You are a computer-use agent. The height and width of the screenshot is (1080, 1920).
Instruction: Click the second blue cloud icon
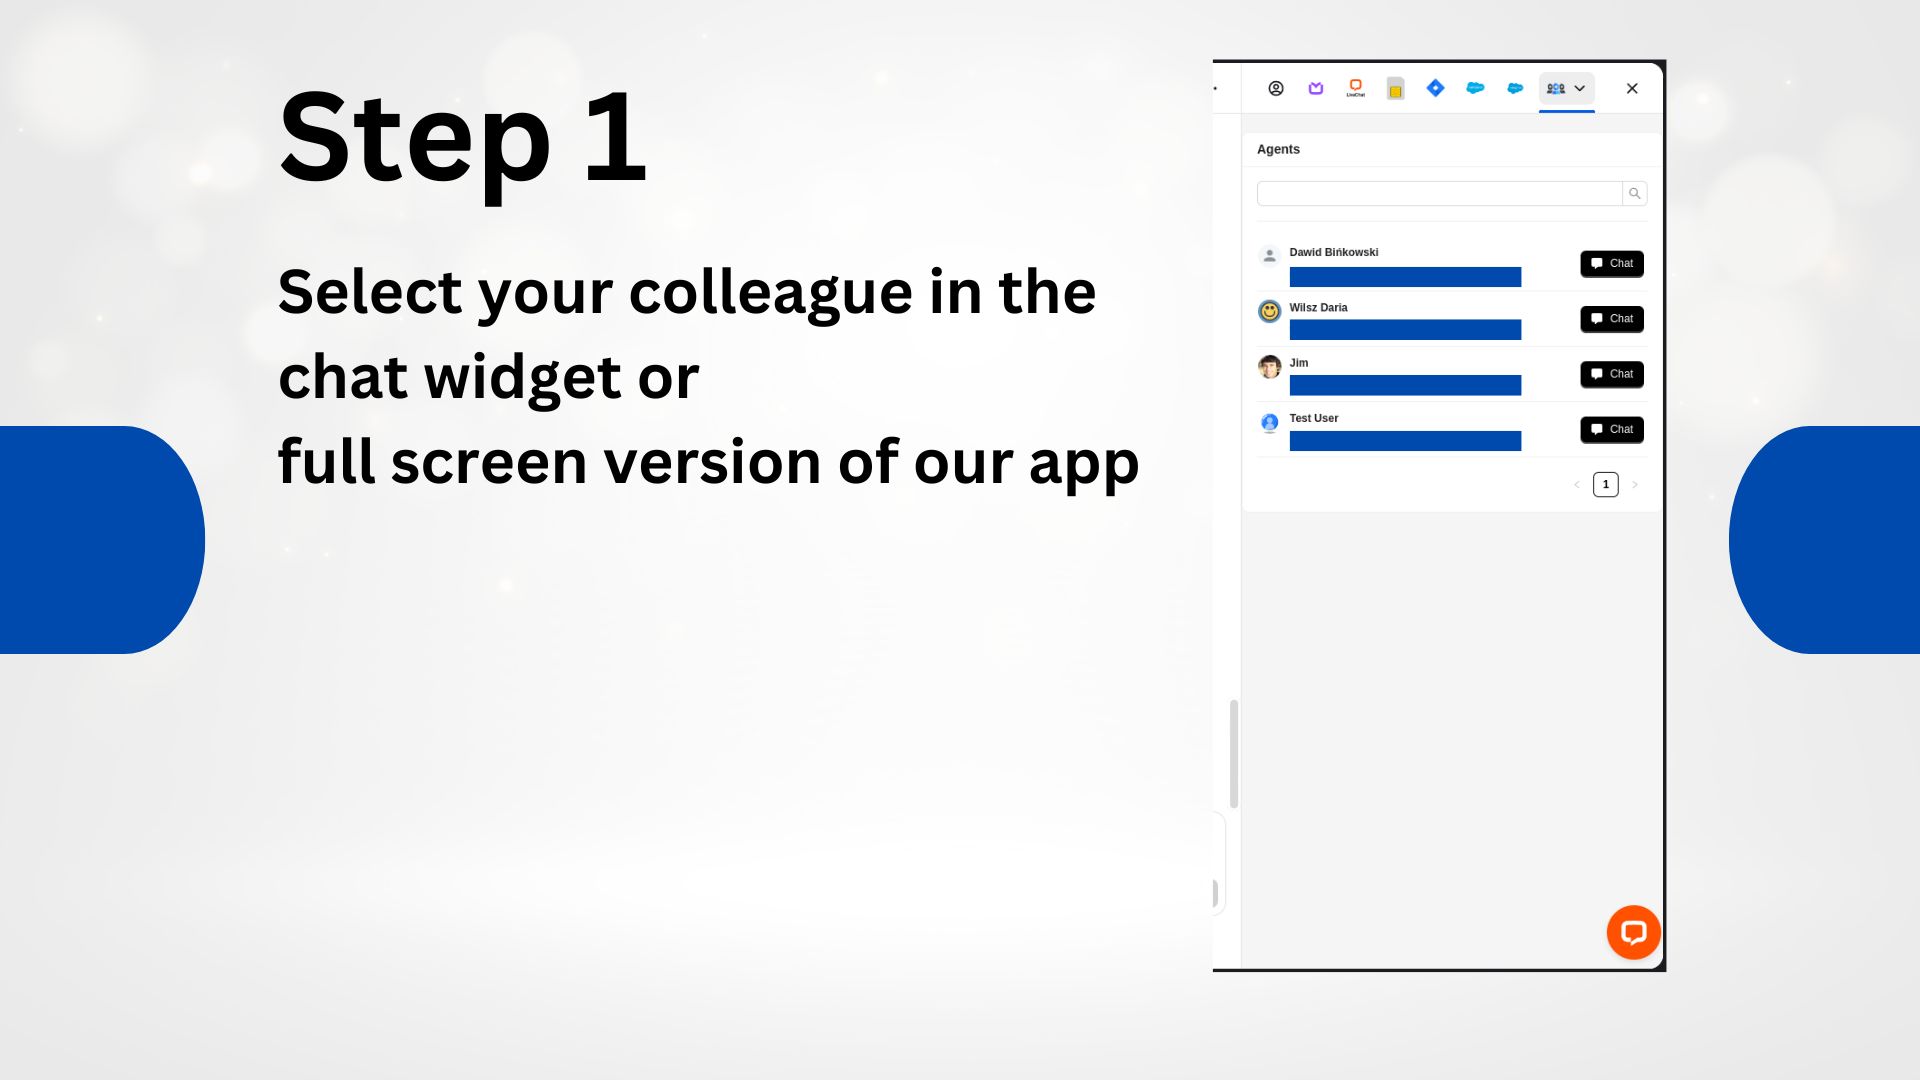point(1514,88)
